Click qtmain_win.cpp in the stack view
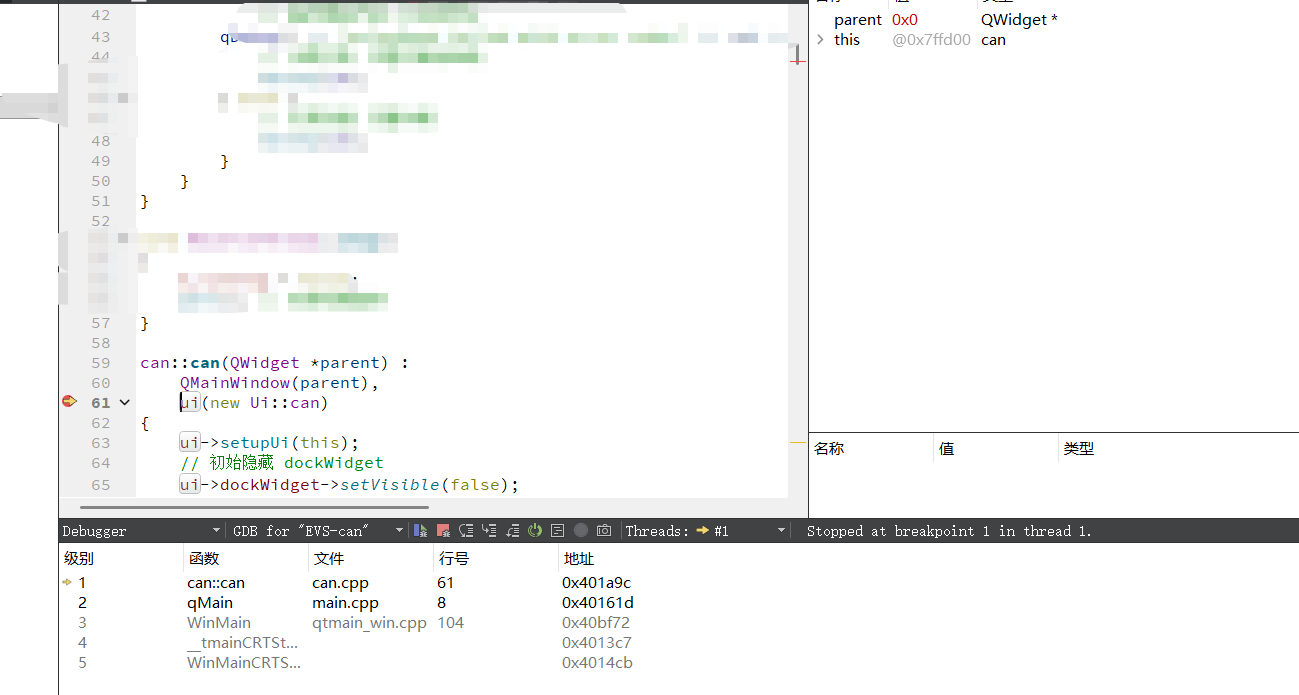 click(369, 622)
